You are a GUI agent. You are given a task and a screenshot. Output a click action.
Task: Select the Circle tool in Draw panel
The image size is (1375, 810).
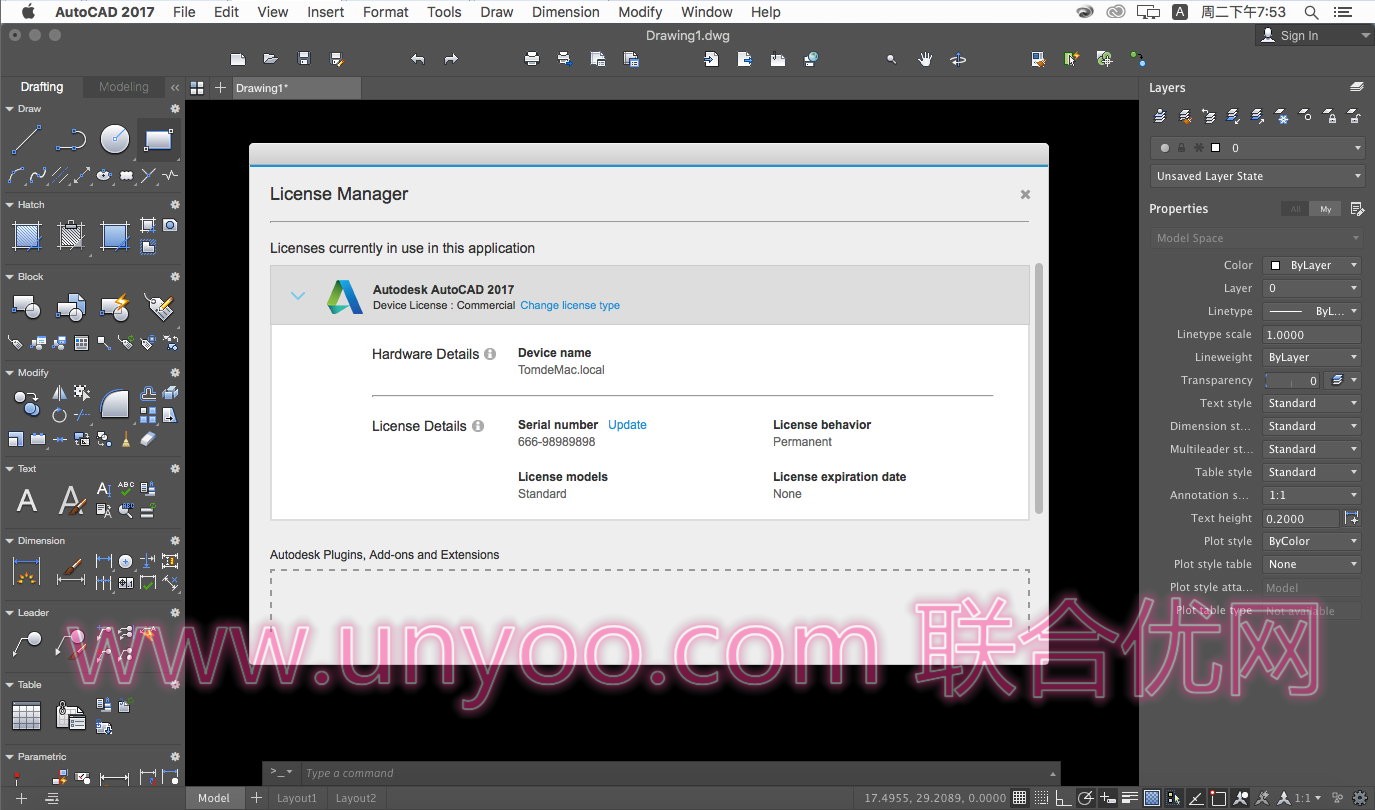coord(115,139)
